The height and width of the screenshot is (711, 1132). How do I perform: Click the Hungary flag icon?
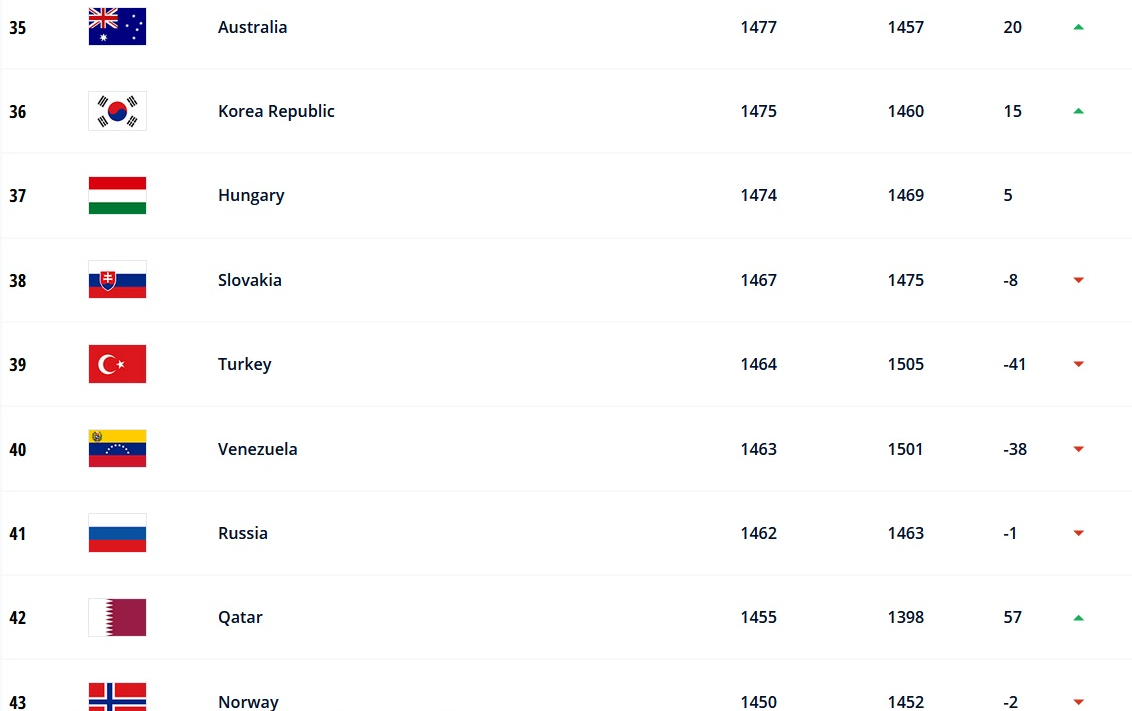[117, 195]
